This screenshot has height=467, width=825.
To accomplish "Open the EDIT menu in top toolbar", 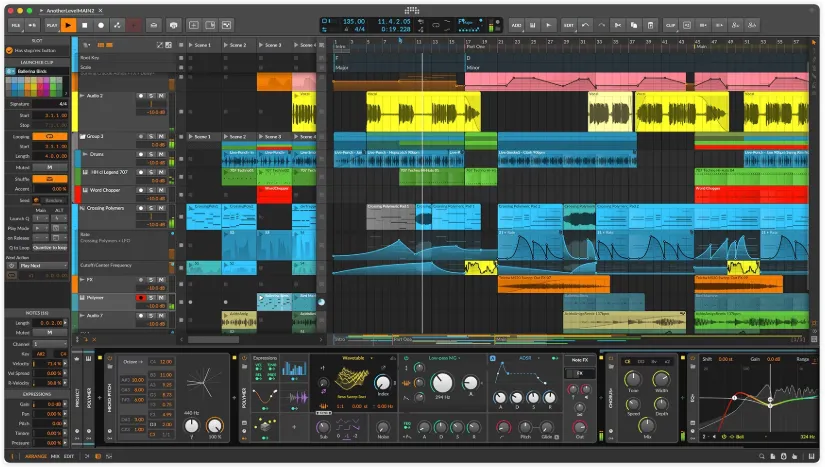I will click(x=569, y=25).
